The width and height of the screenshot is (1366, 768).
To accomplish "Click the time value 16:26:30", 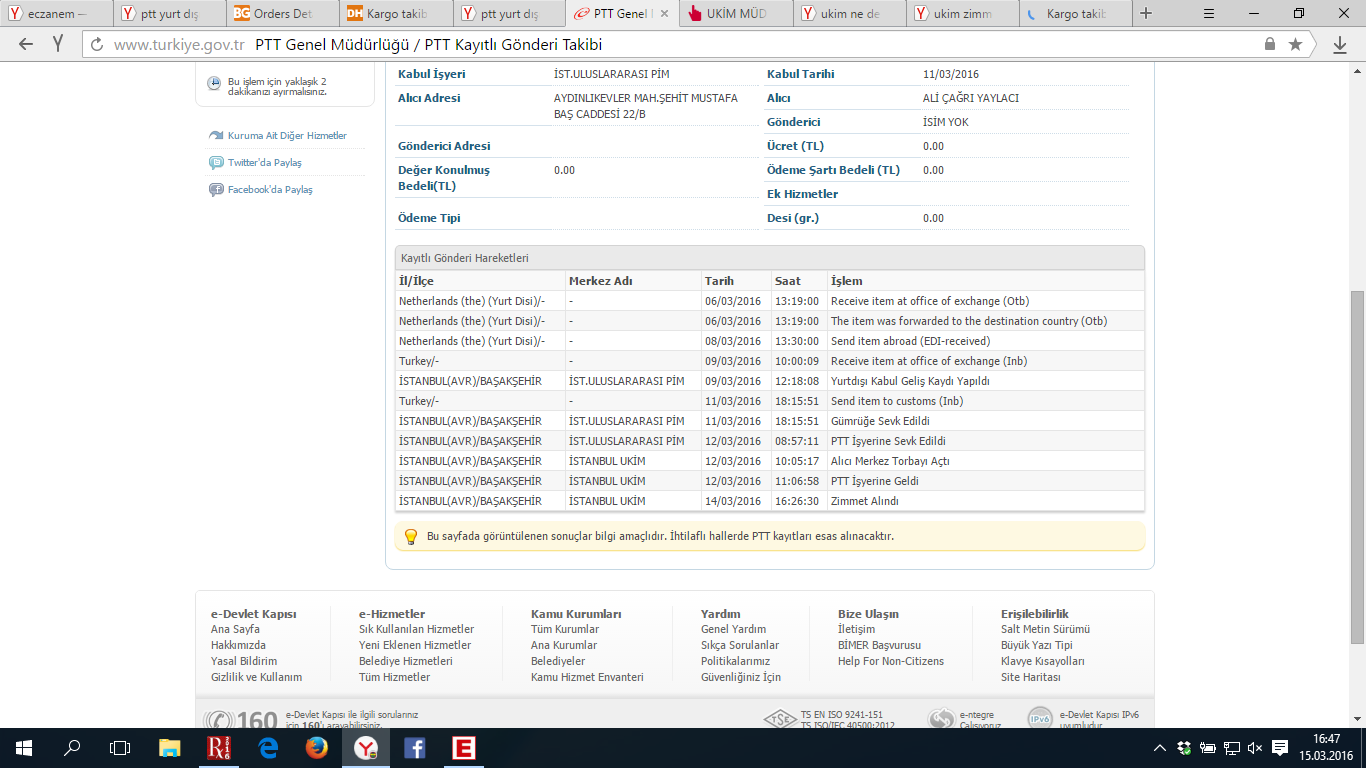I will pos(797,501).
